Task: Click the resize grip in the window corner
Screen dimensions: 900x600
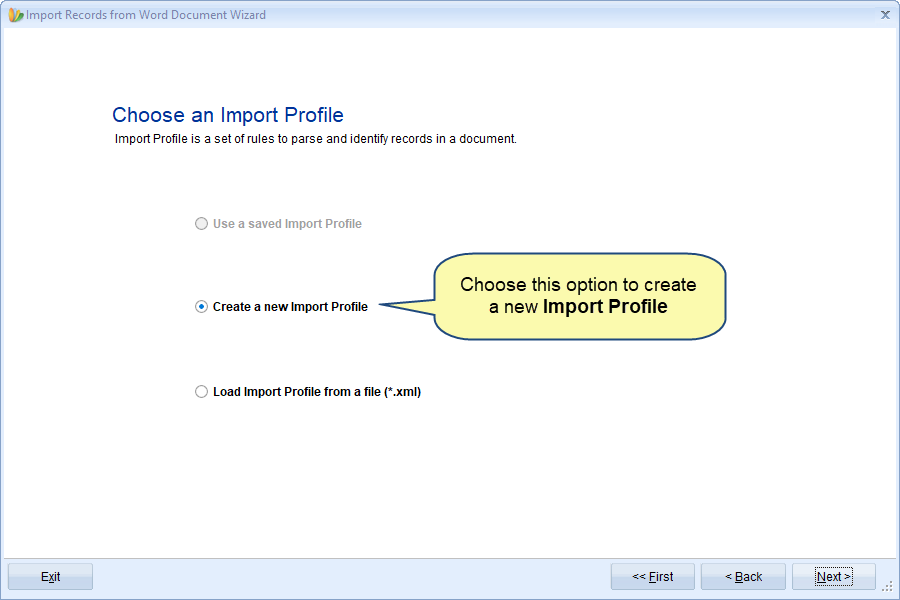Action: tap(887, 586)
